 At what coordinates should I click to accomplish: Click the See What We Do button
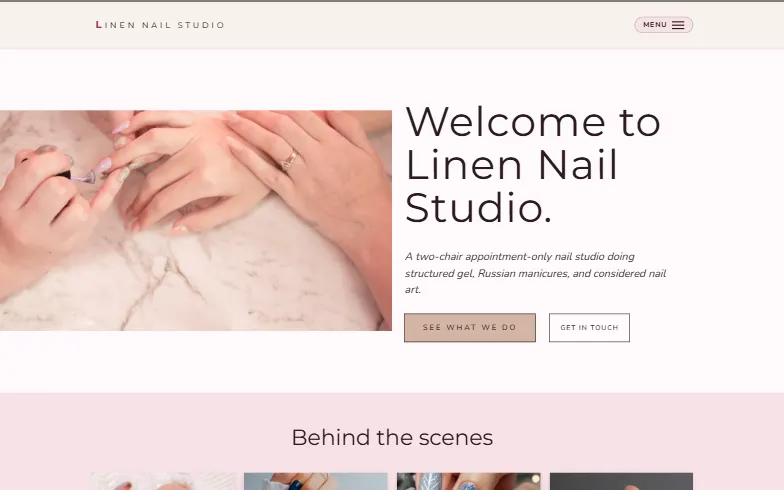(x=470, y=328)
